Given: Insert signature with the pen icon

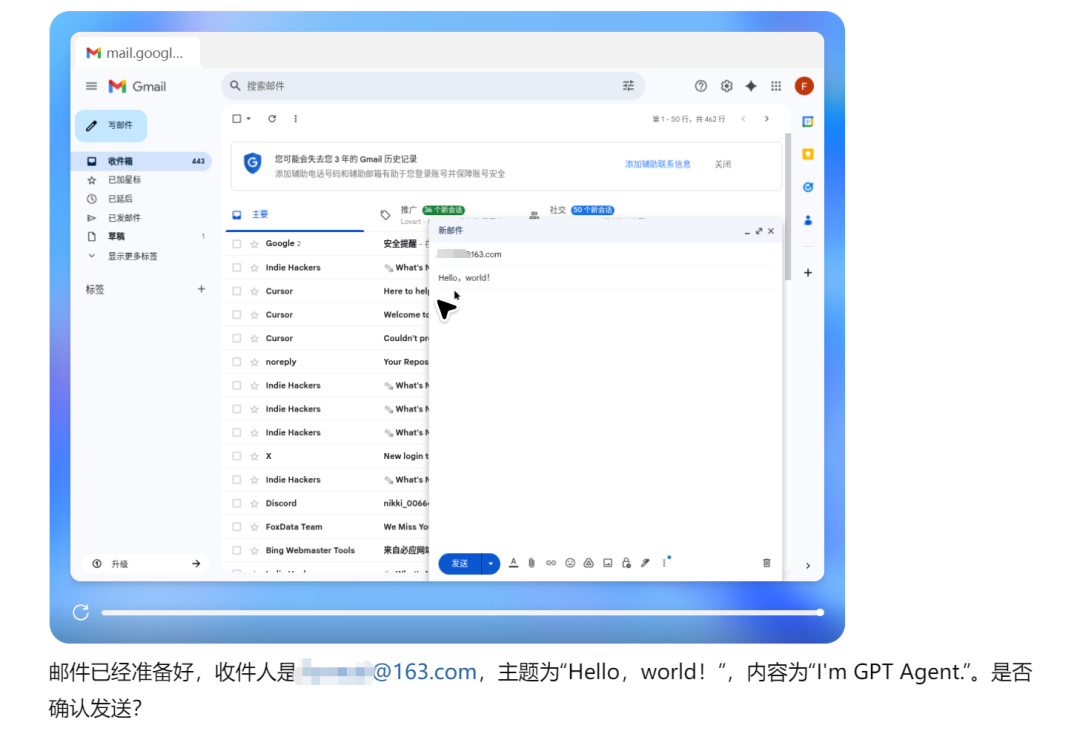Looking at the screenshot, I should (x=645, y=563).
